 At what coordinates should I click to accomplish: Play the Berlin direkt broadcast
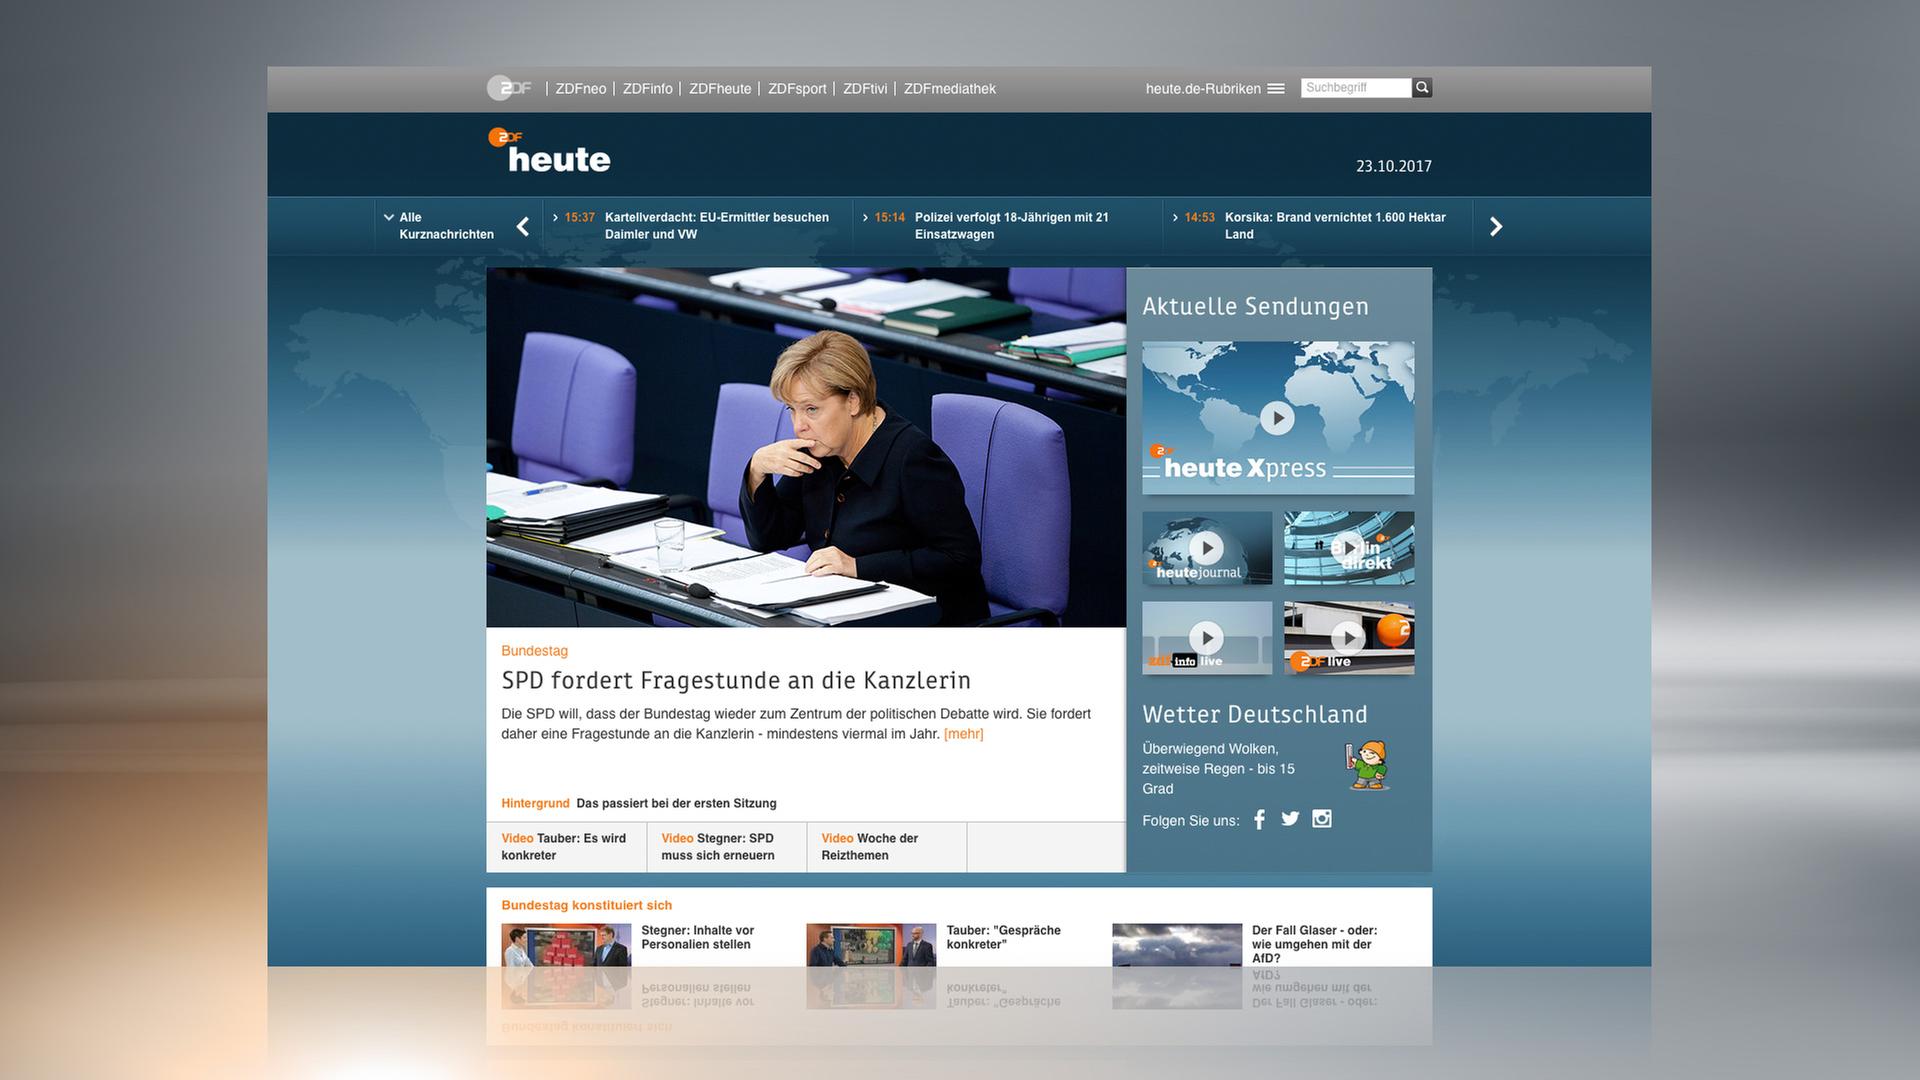pos(1349,548)
